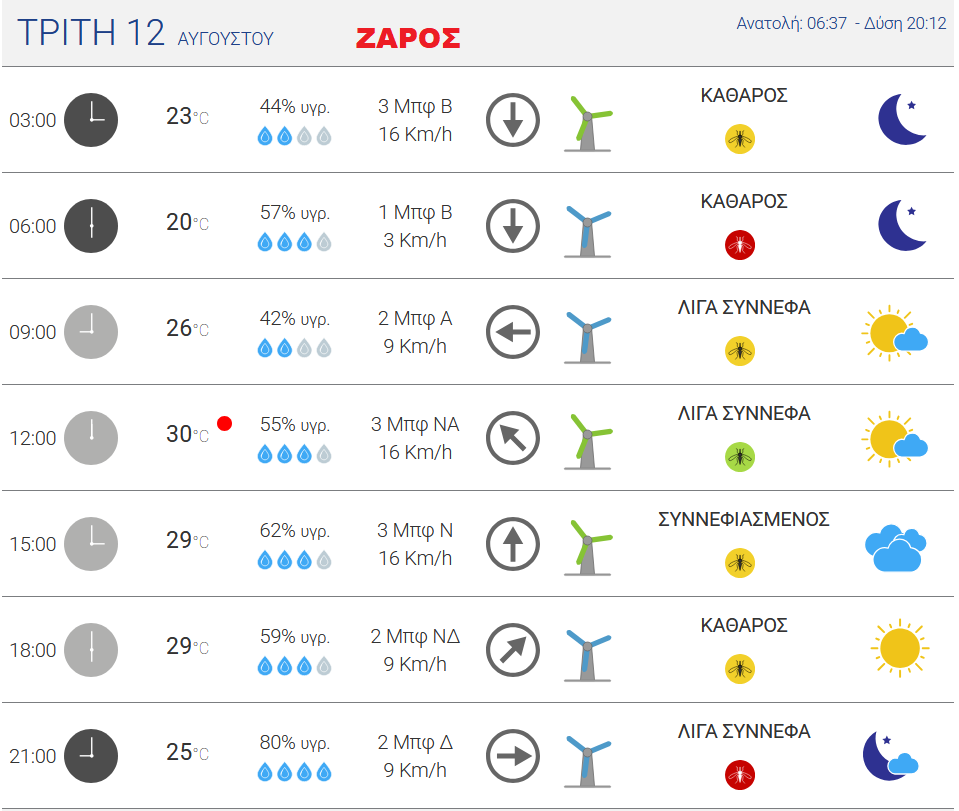The width and height of the screenshot is (959, 811).
Task: Click the red mosquito badge at 06:00
Action: [739, 245]
